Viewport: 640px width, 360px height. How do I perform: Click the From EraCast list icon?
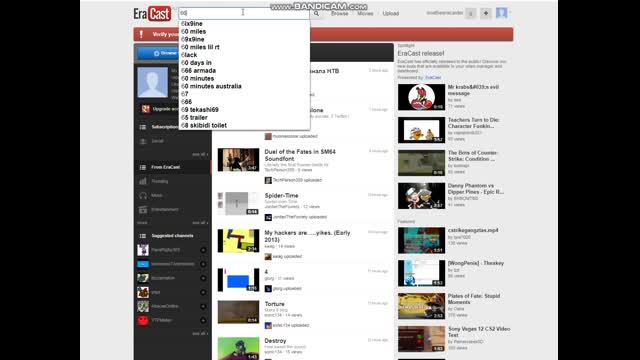(143, 167)
